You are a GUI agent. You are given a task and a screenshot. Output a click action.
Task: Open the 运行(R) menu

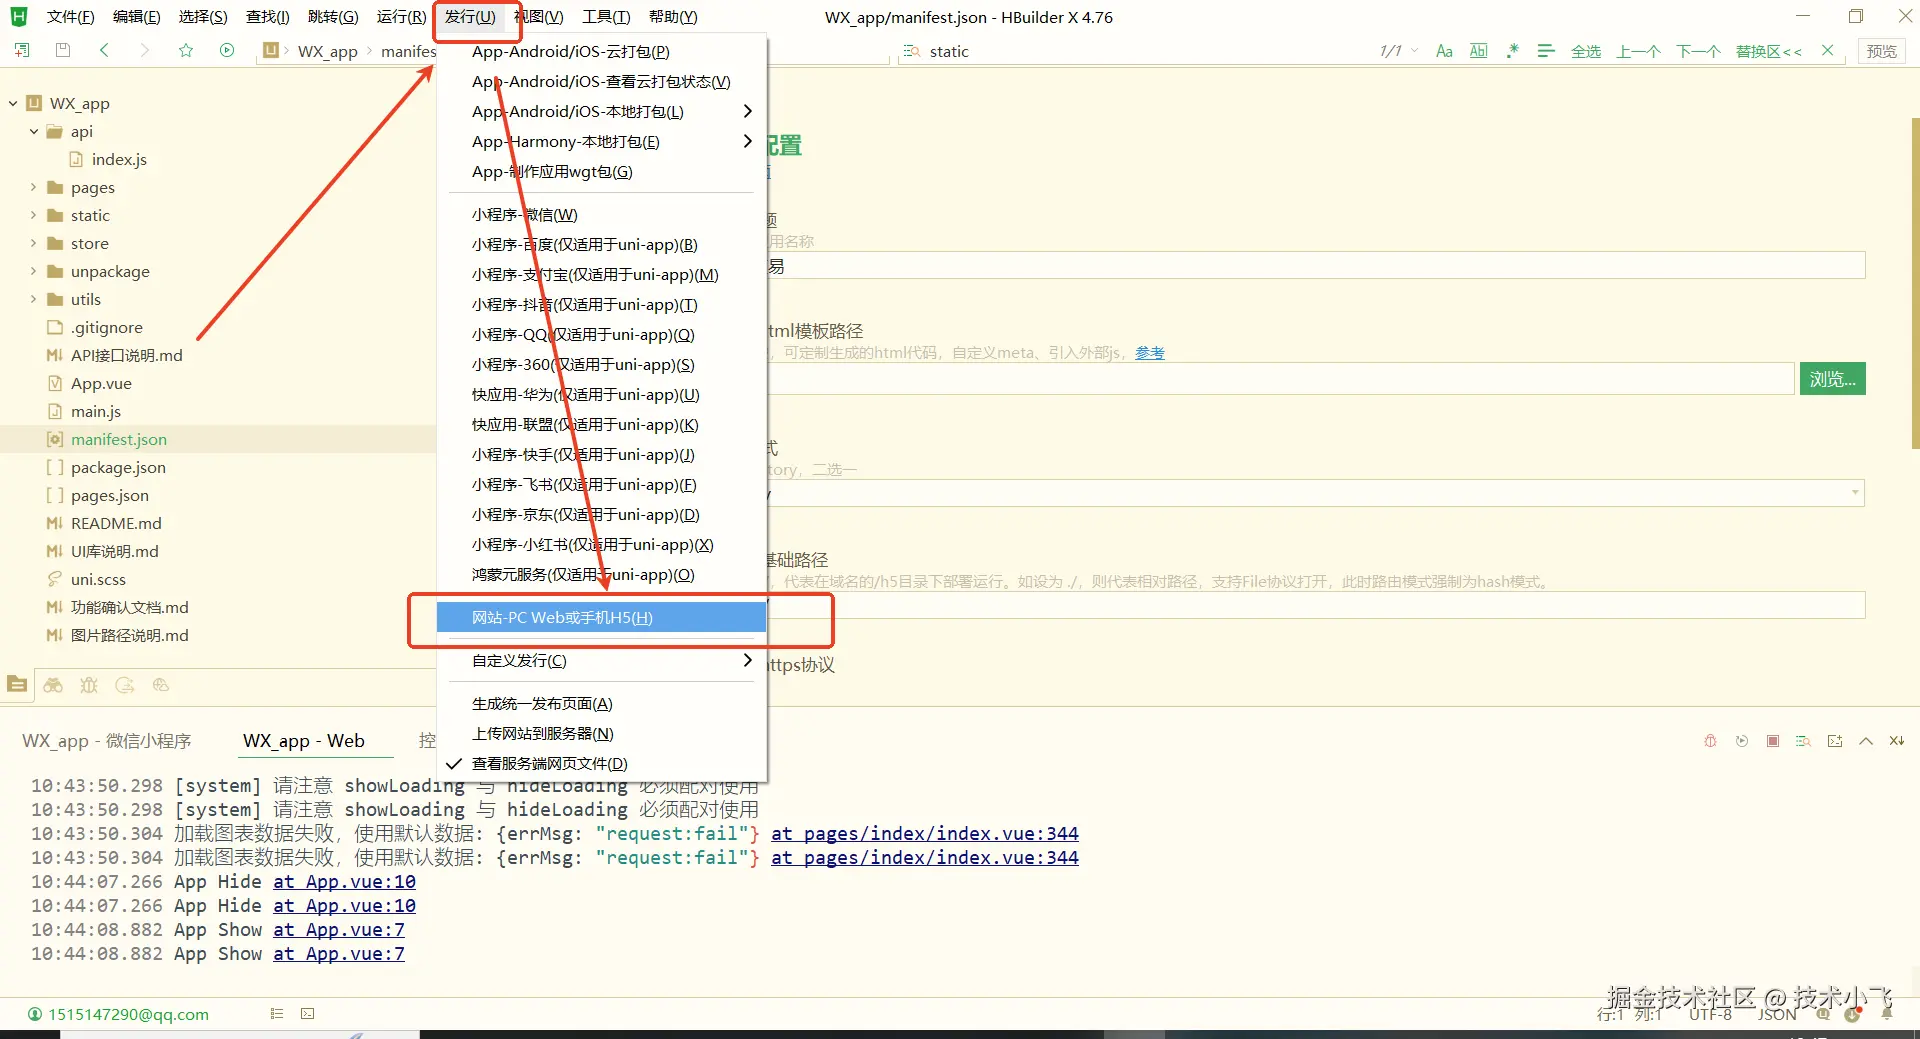click(401, 17)
